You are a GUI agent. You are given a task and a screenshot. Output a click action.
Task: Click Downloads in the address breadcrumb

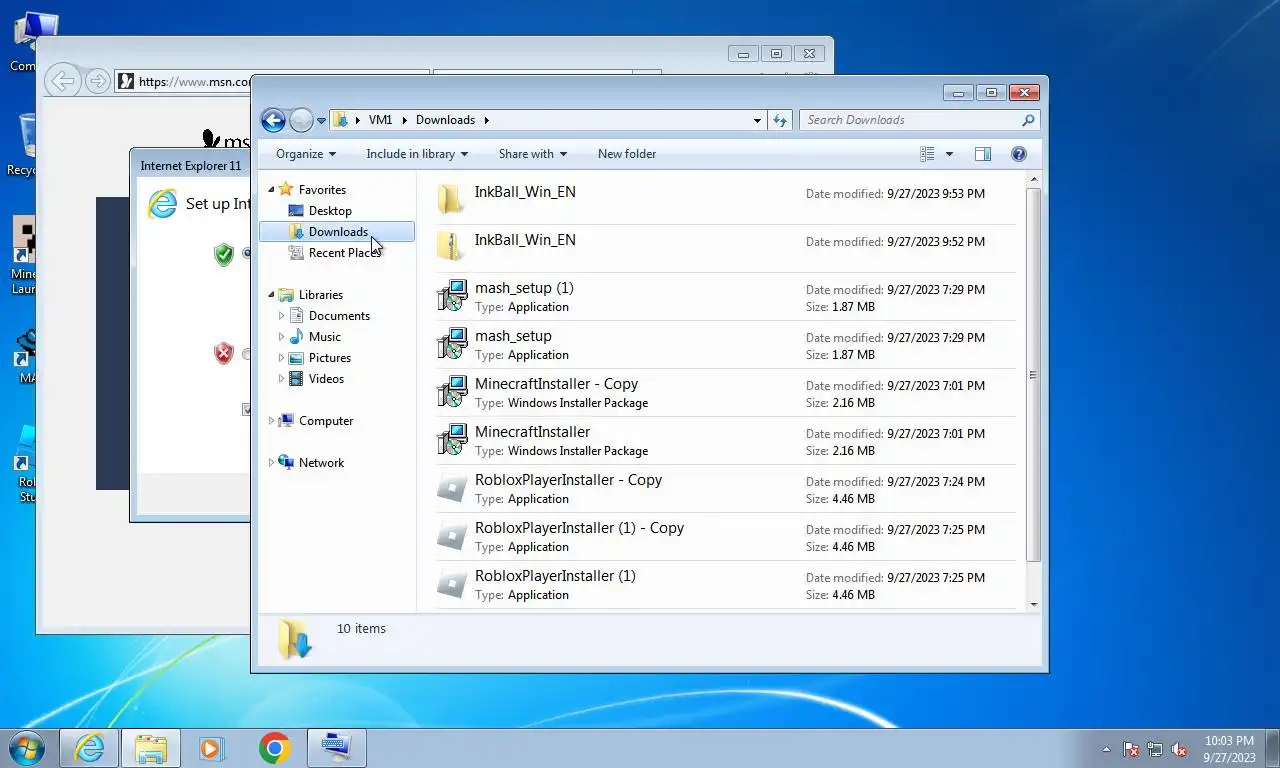[445, 120]
